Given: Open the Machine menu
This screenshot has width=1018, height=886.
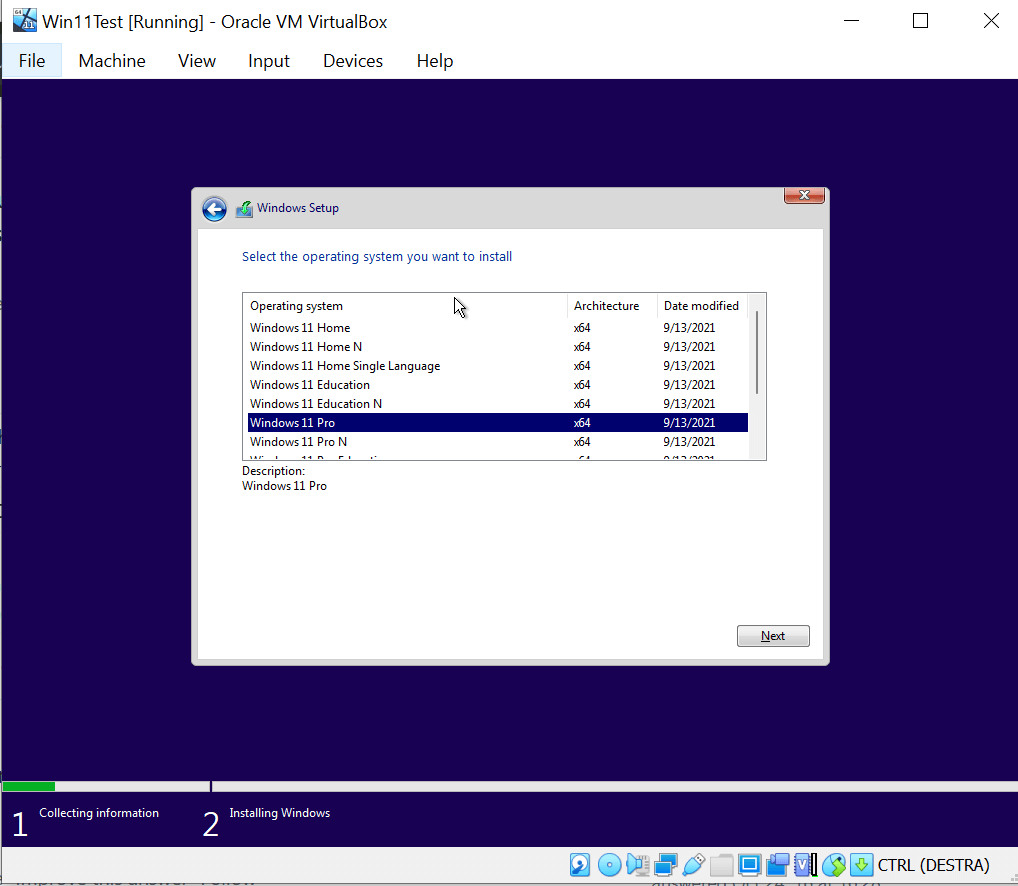Looking at the screenshot, I should [112, 61].
